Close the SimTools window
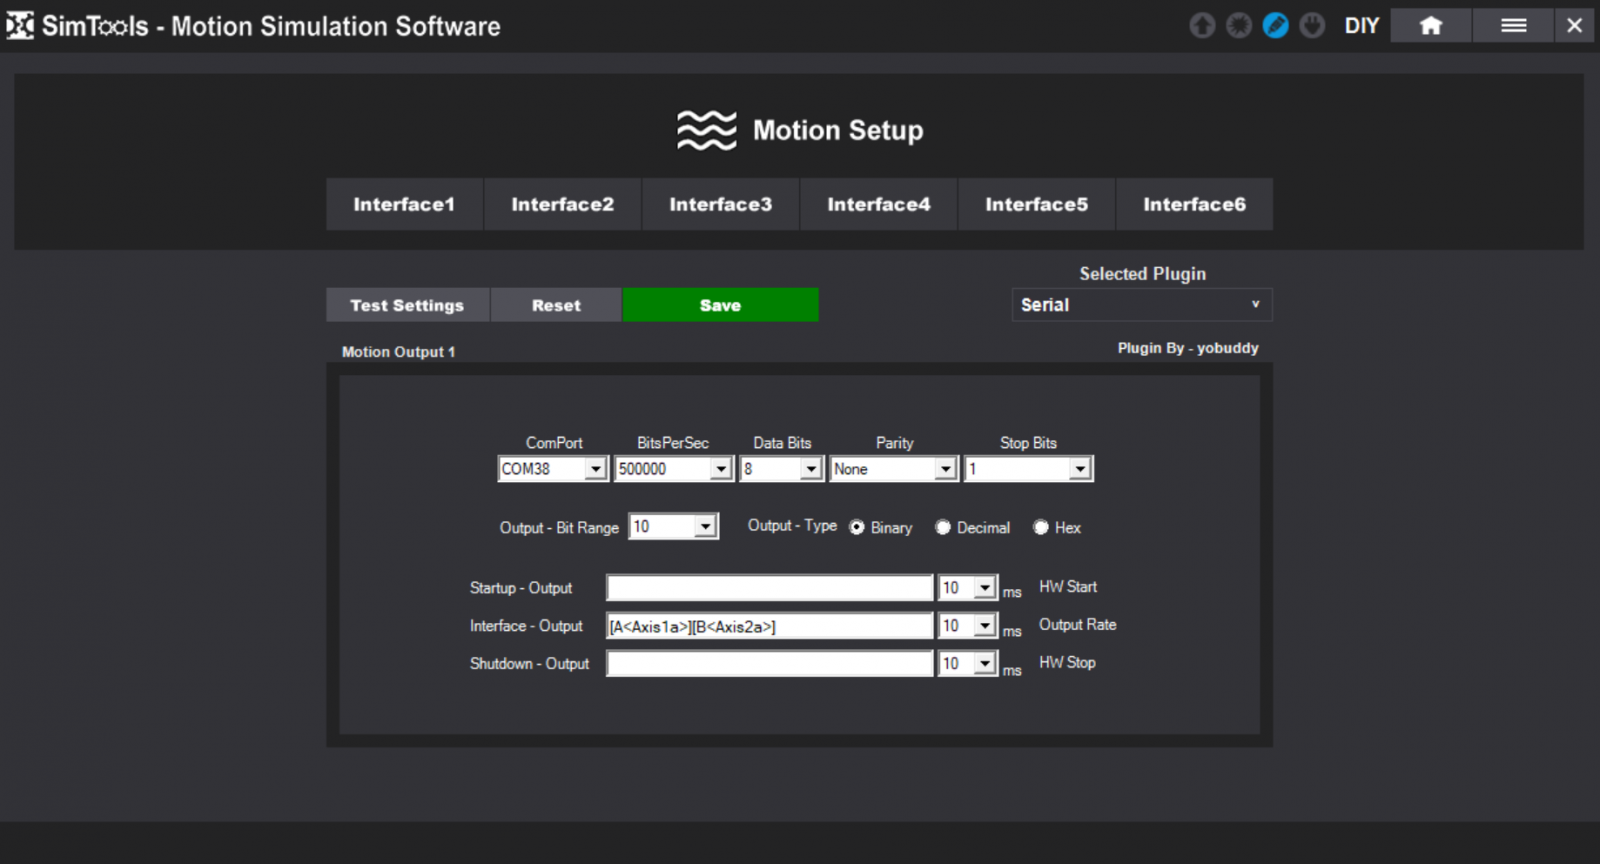1600x864 pixels. click(x=1575, y=26)
